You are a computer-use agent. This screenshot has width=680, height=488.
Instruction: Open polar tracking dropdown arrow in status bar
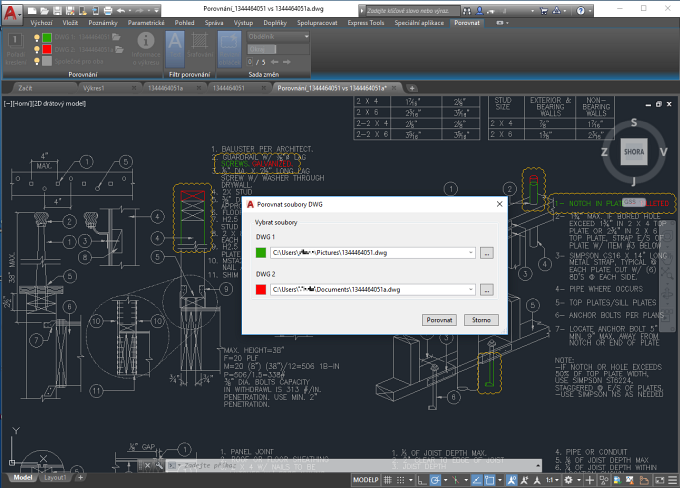(x=445, y=480)
